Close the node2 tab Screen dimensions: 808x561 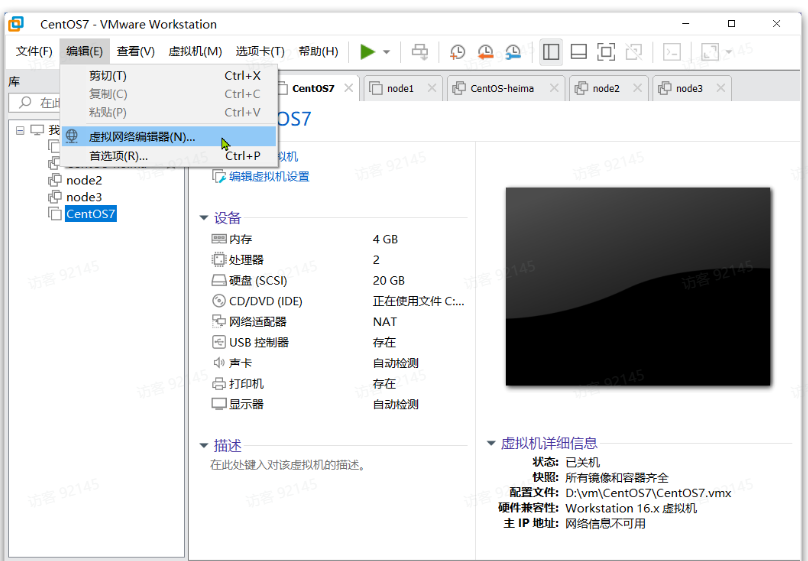click(x=637, y=88)
